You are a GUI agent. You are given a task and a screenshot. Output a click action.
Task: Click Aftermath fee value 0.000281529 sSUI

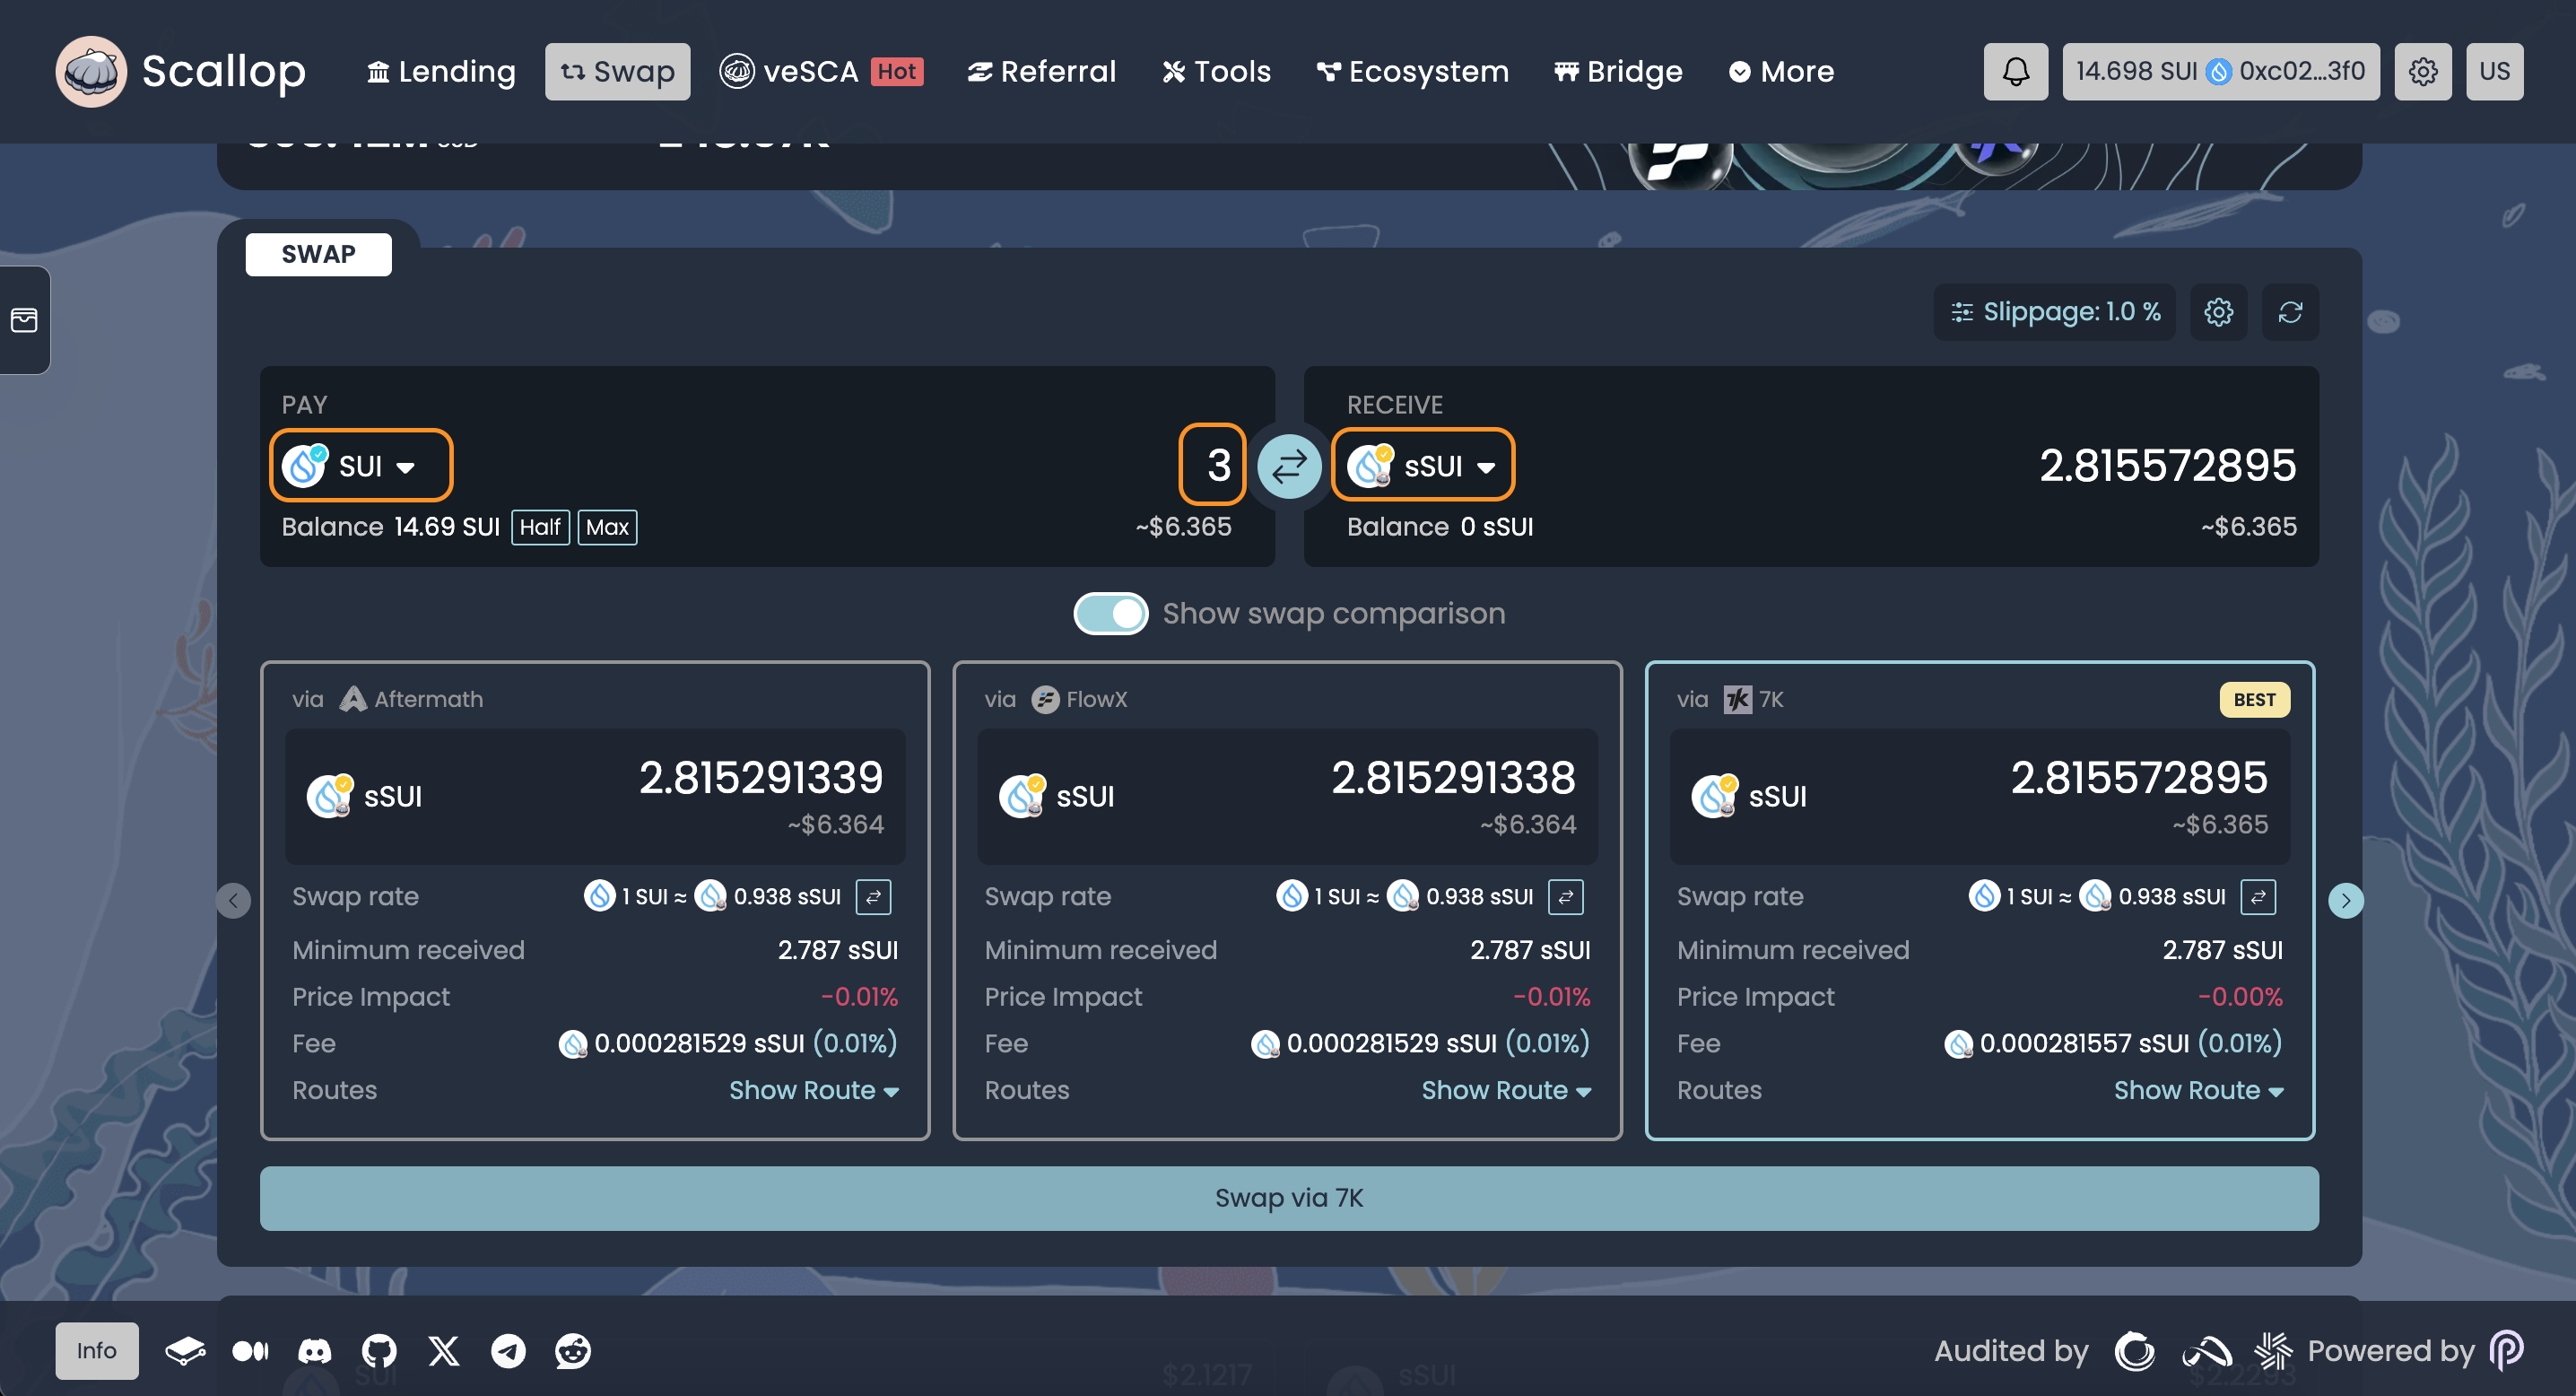click(699, 1043)
